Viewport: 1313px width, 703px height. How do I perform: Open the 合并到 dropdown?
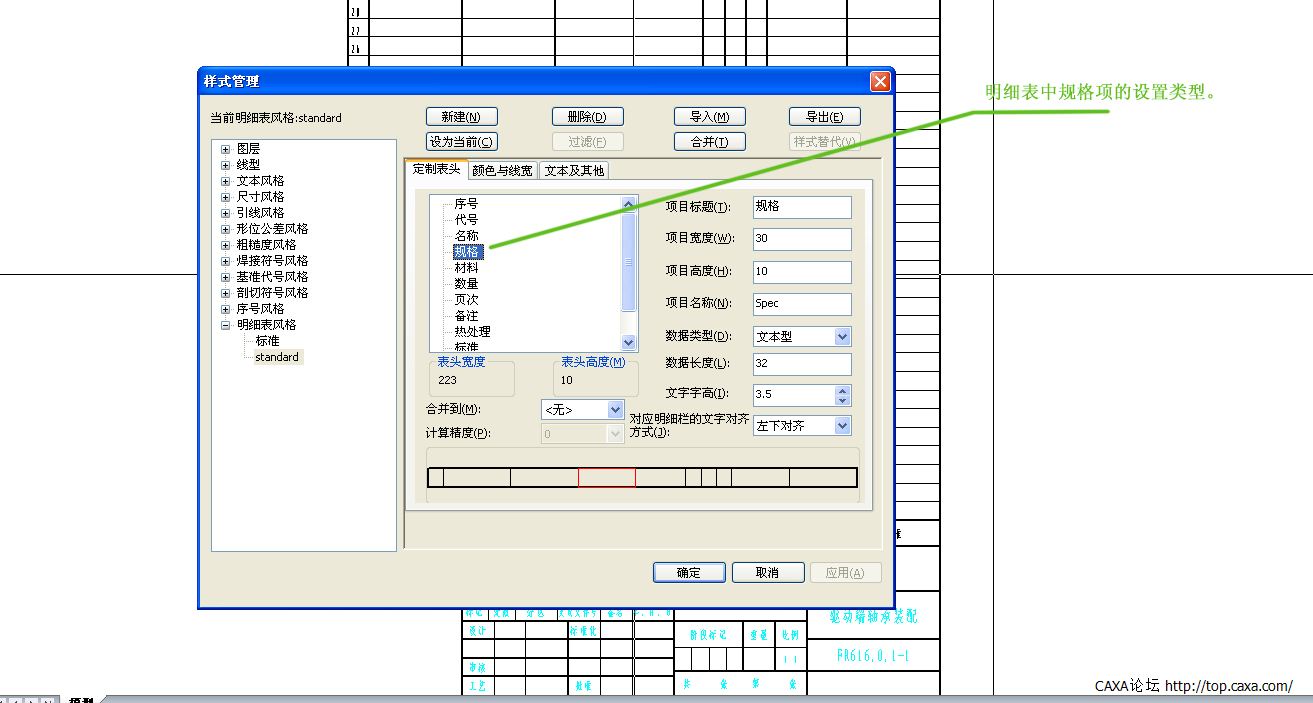[615, 410]
